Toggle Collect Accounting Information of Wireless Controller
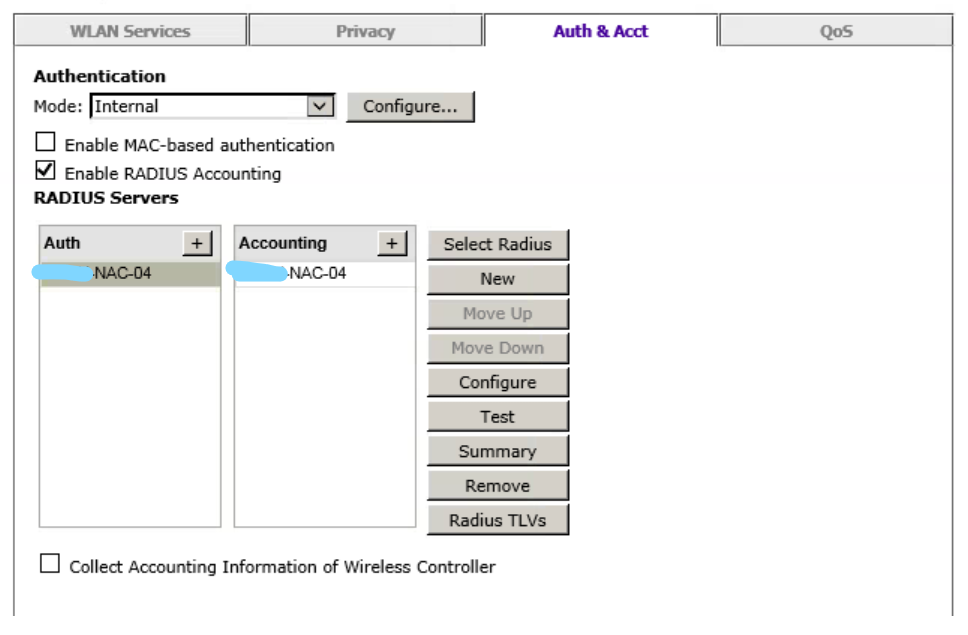This screenshot has height=635, width=968. (50, 565)
